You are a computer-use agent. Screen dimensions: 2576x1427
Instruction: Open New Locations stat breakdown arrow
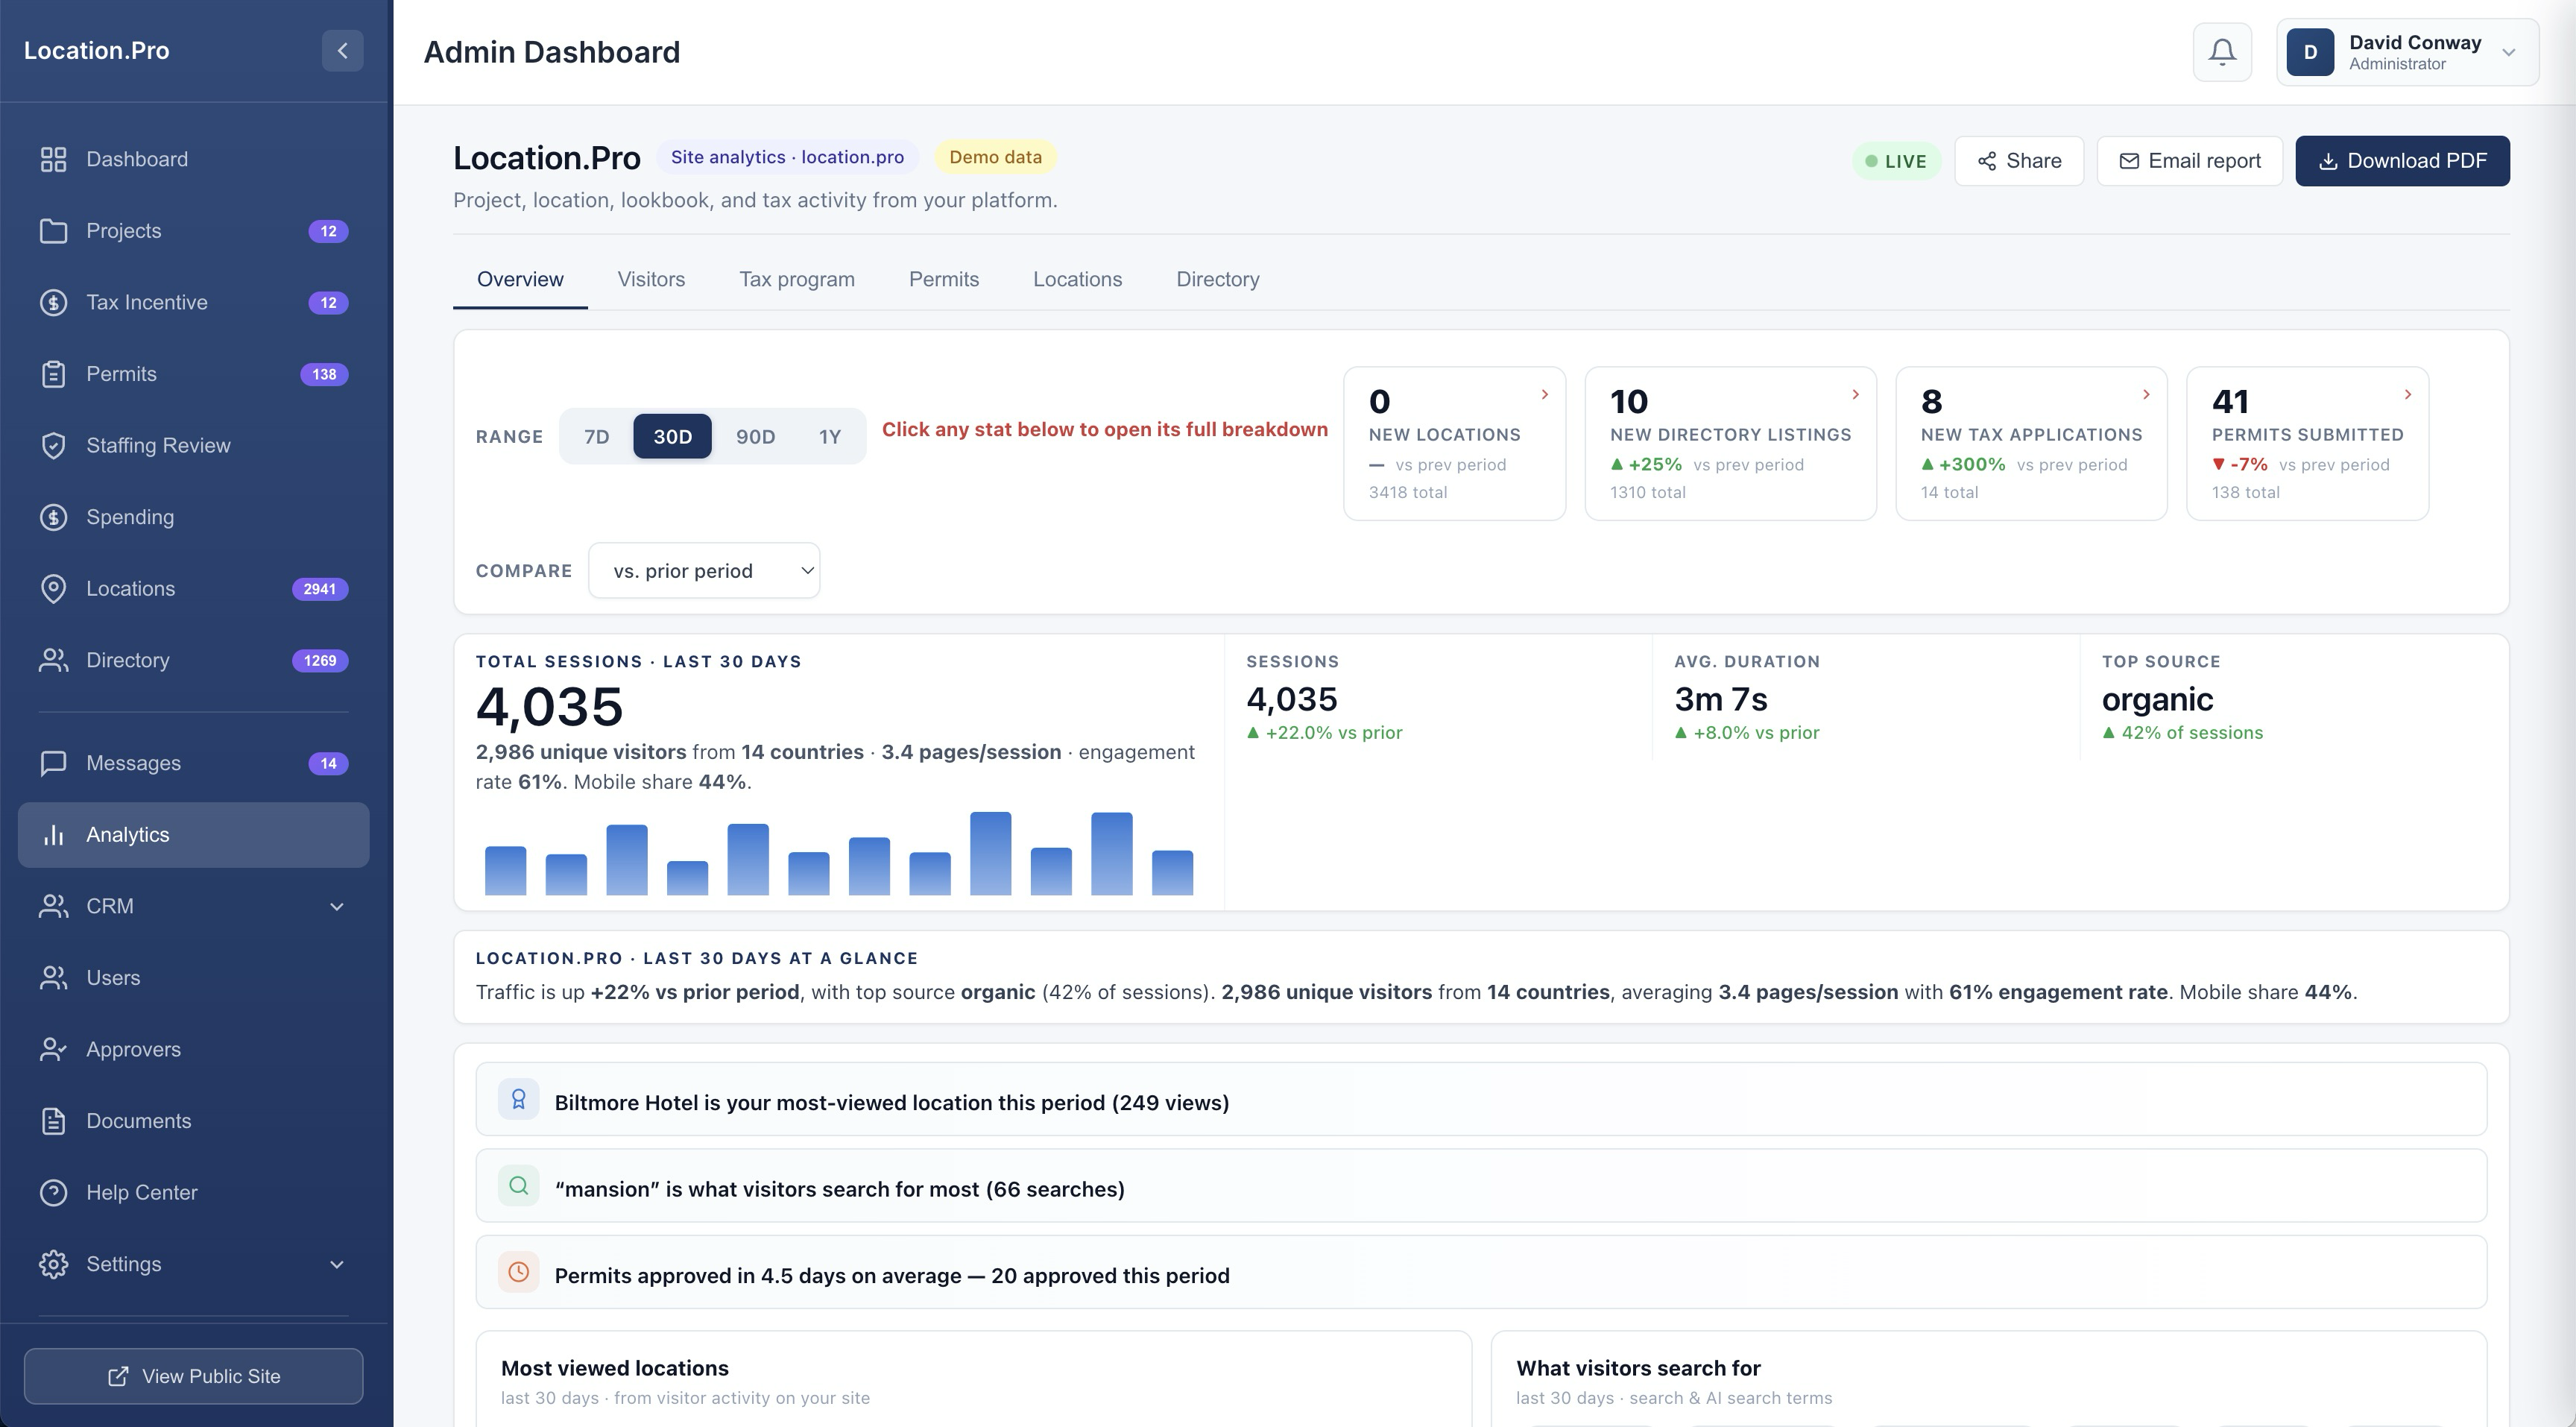[1544, 394]
